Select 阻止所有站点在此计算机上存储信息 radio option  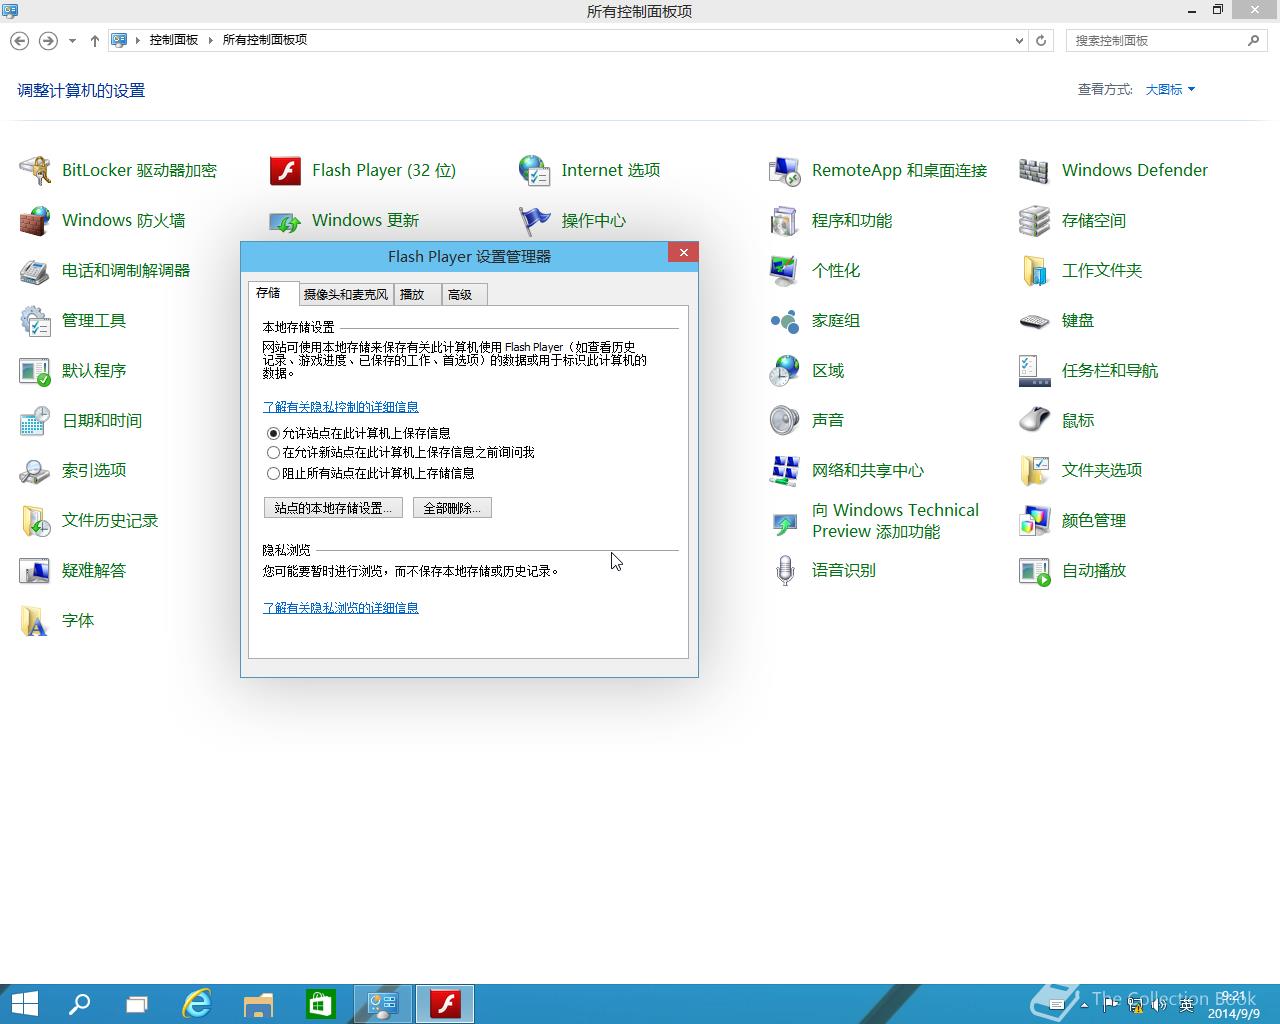pos(273,473)
